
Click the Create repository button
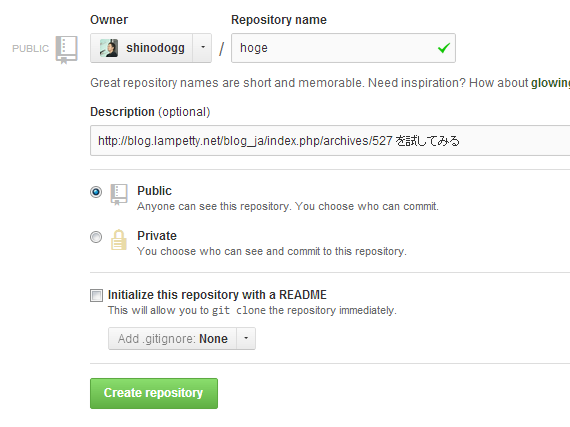pyautogui.click(x=154, y=393)
